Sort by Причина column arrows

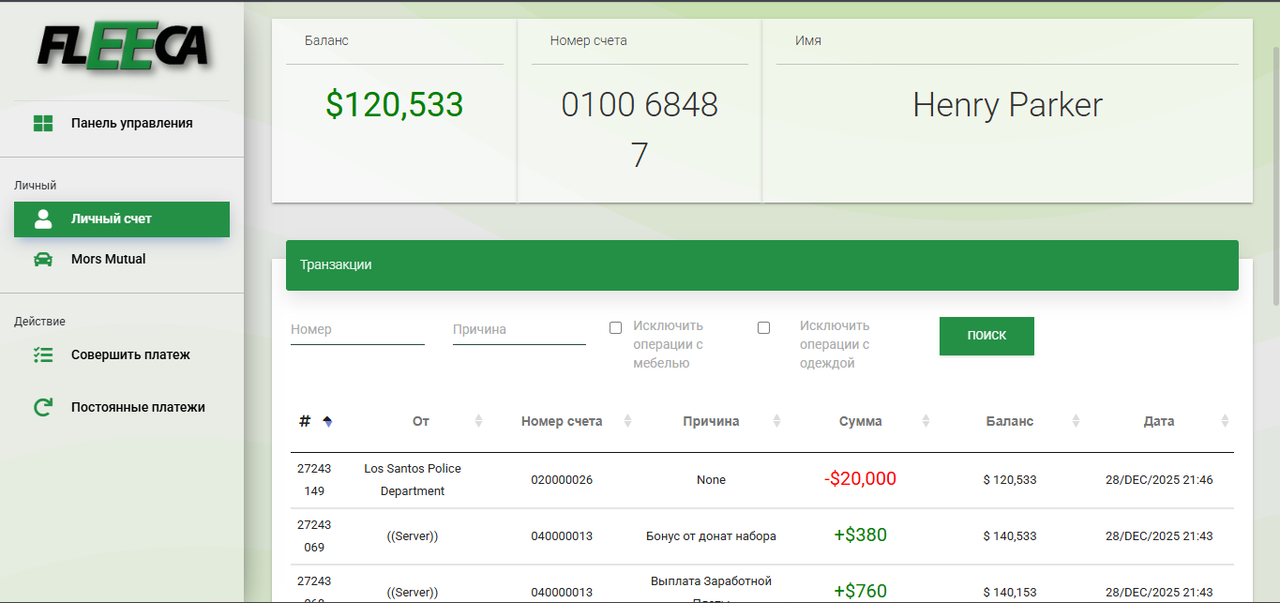tap(776, 422)
